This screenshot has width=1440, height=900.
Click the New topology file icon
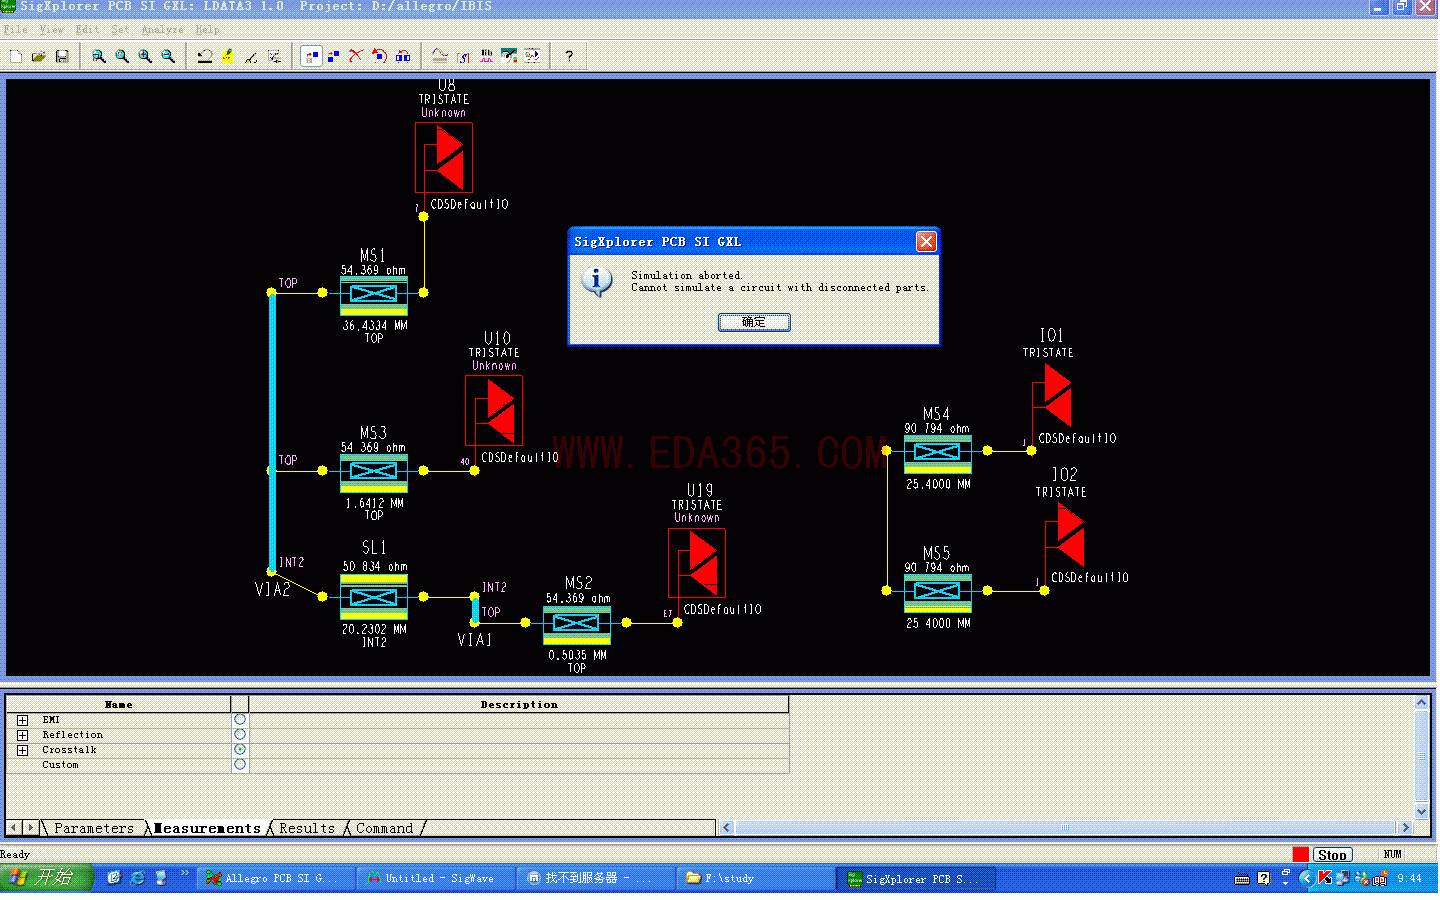pyautogui.click(x=16, y=56)
